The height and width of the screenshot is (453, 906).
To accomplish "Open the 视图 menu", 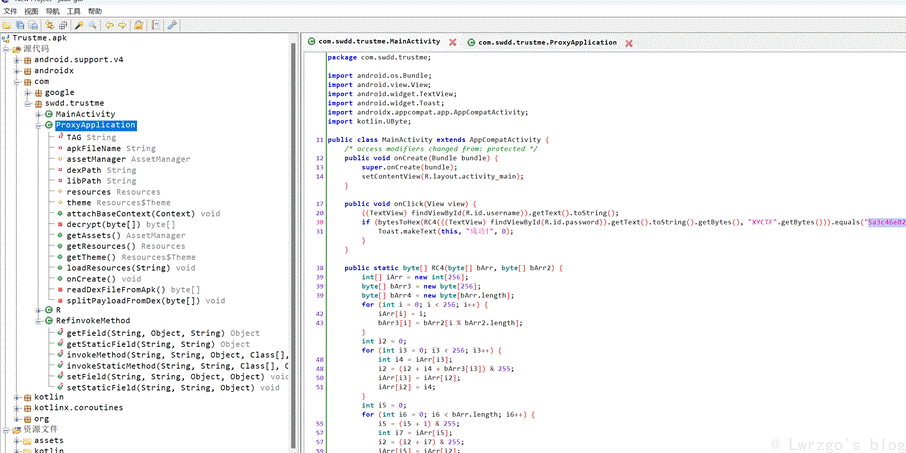I will pos(31,11).
